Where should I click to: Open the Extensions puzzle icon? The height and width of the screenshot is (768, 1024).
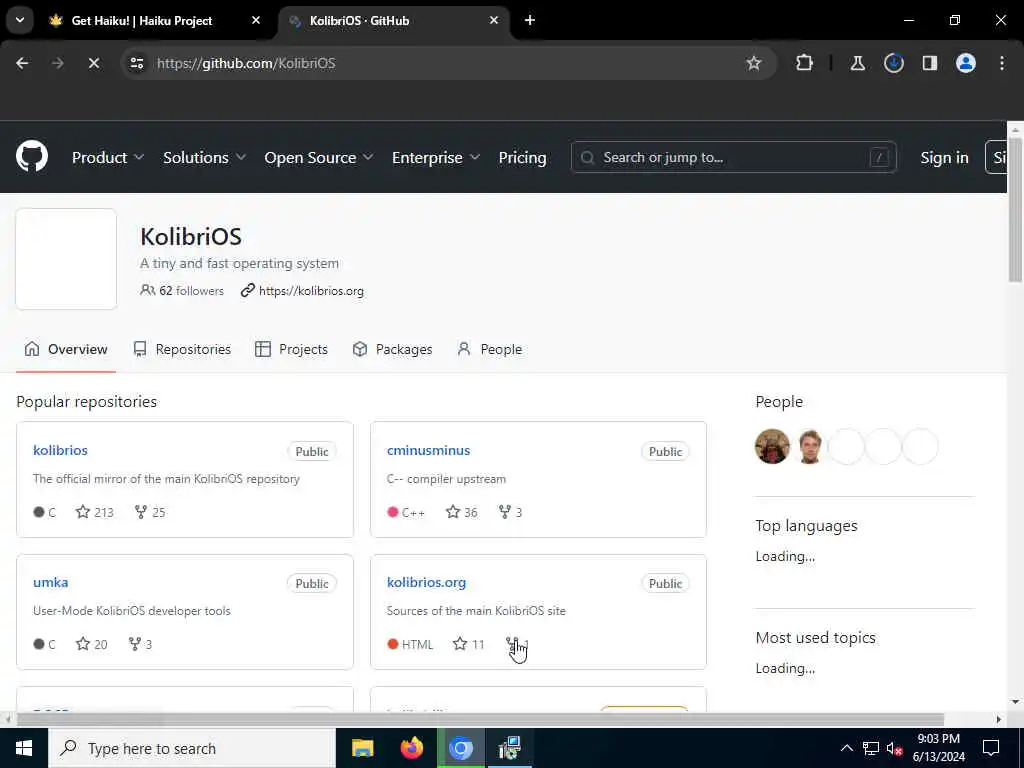pyautogui.click(x=804, y=63)
